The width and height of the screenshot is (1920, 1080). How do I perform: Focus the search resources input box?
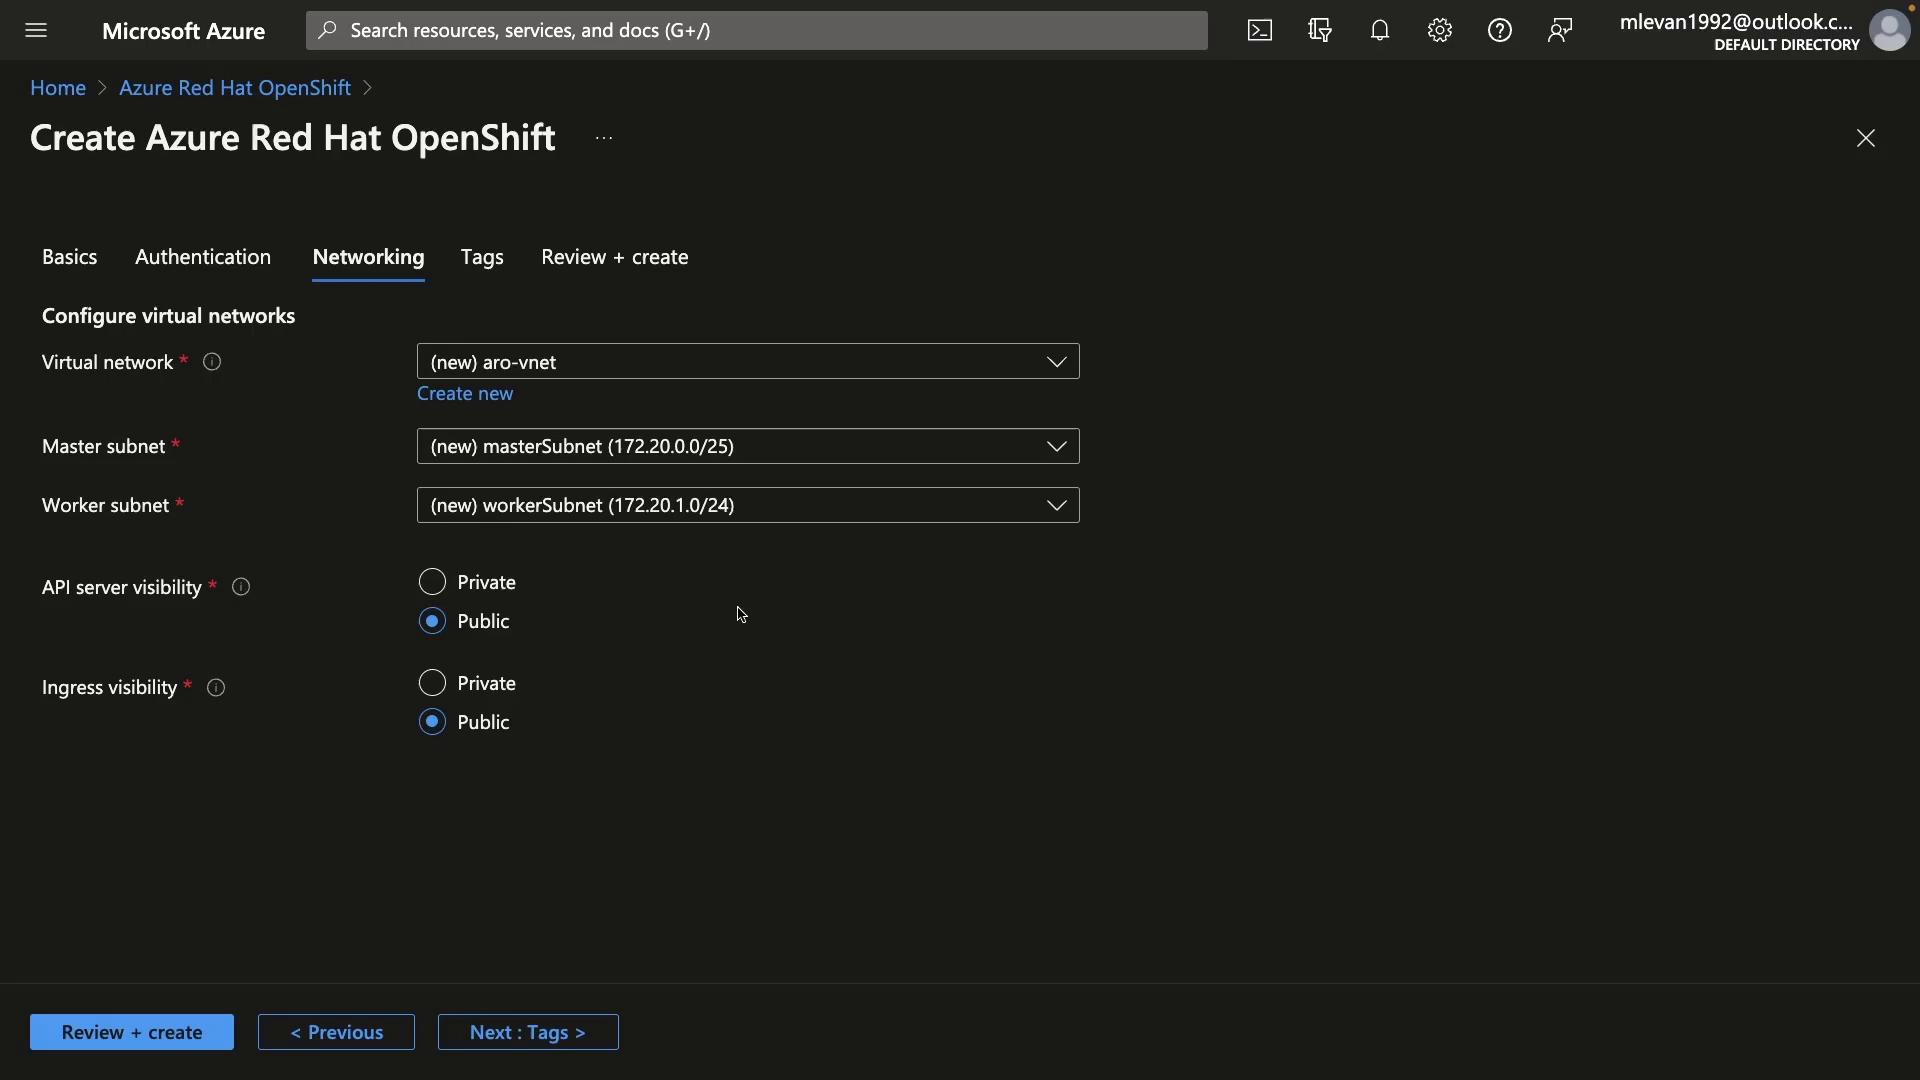[757, 30]
